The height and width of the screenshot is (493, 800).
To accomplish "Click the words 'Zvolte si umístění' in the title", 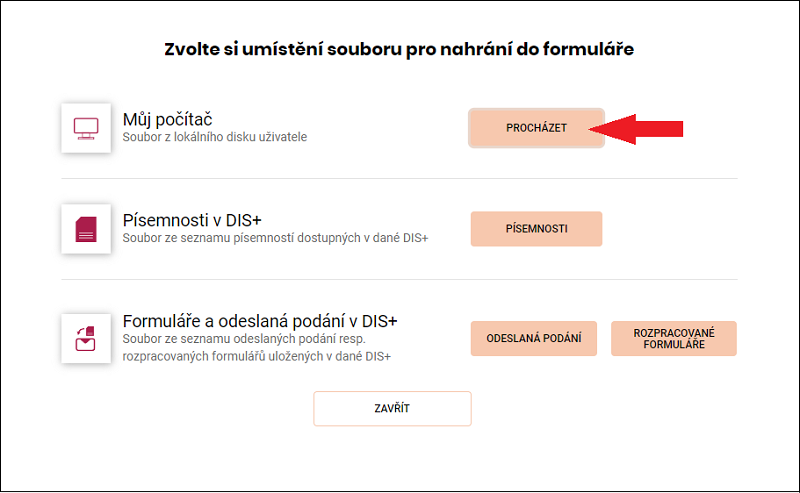I will 243,49.
